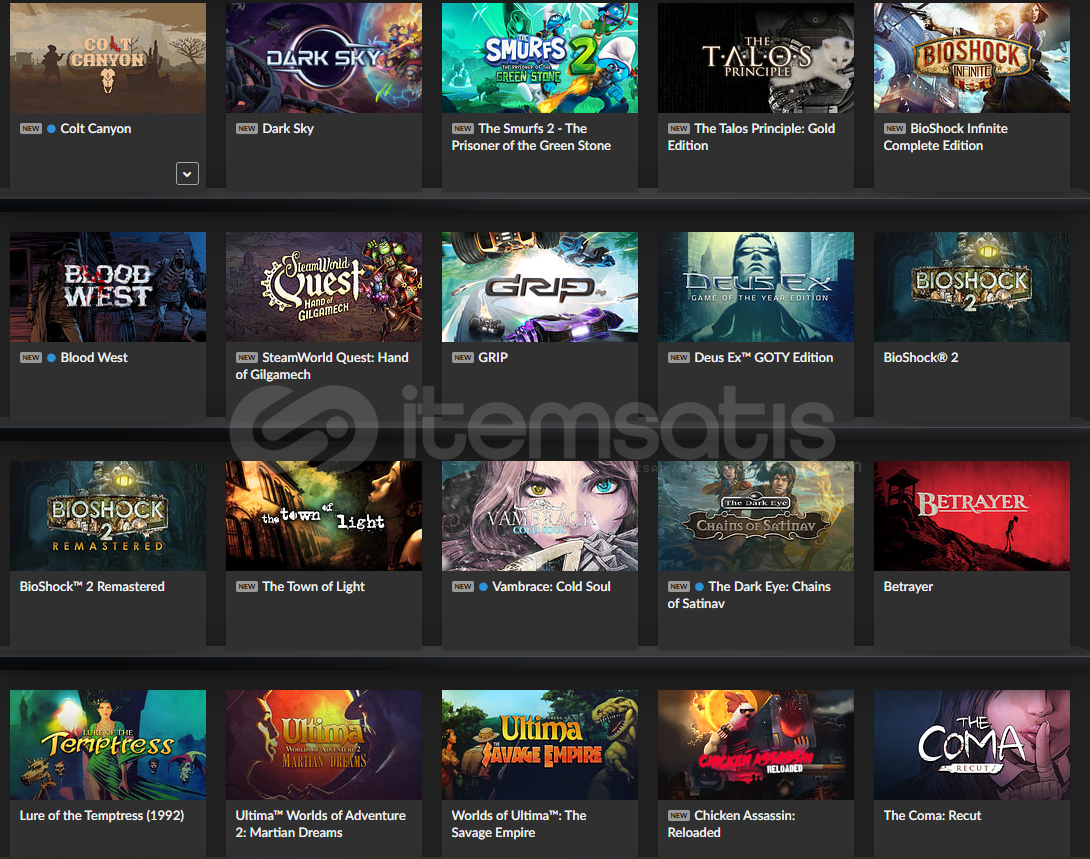The image size is (1090, 859).
Task: Click the 'Blood West' title text
Action: pos(94,357)
